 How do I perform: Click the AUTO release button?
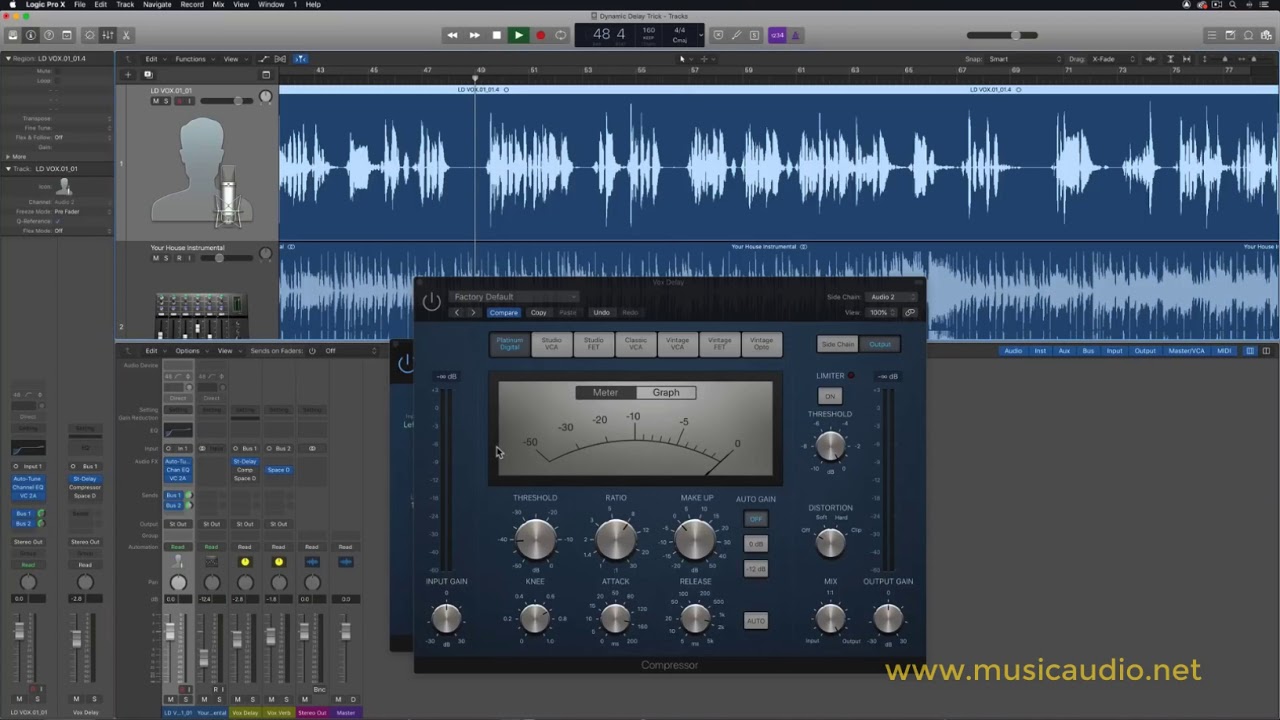756,621
